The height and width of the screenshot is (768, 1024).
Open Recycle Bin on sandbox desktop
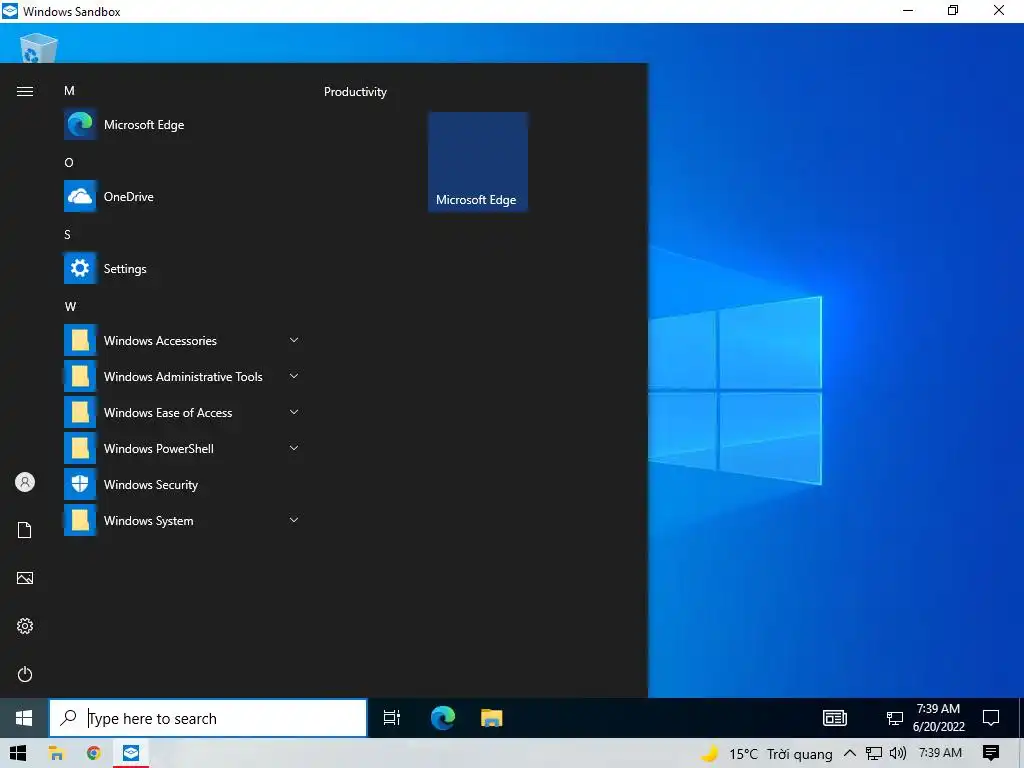[x=39, y=48]
